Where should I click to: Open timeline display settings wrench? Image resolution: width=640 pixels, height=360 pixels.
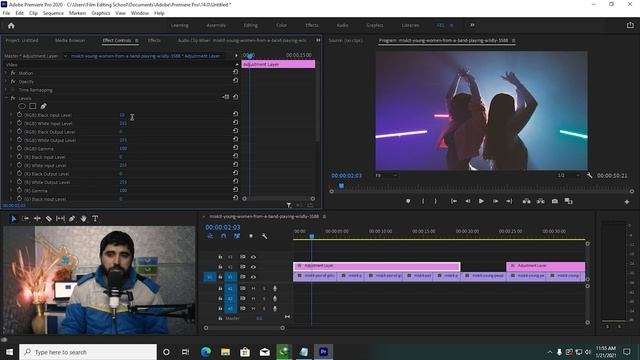tap(264, 236)
